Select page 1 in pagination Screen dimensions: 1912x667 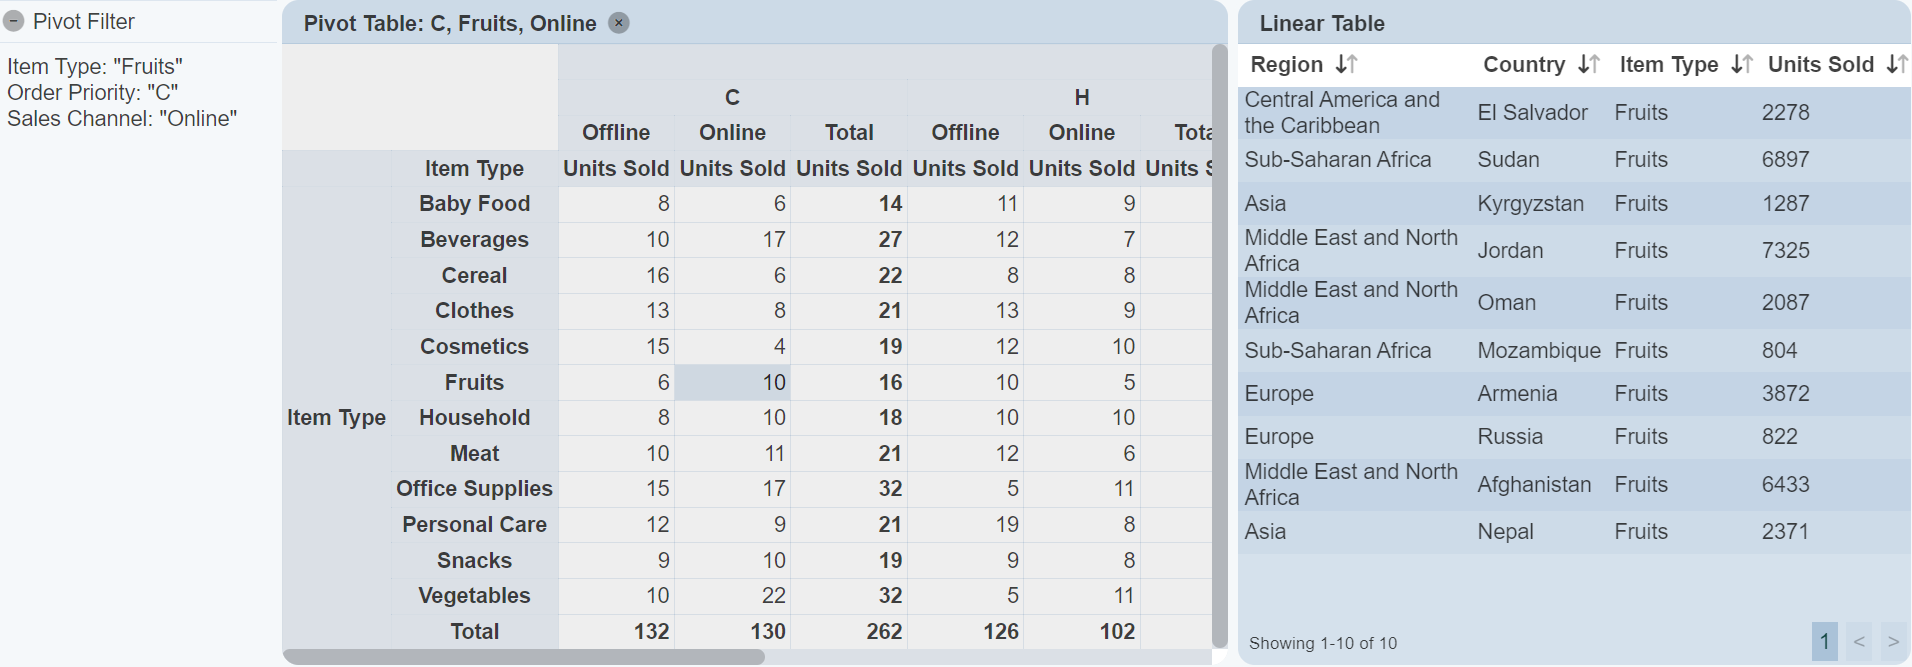1824,642
